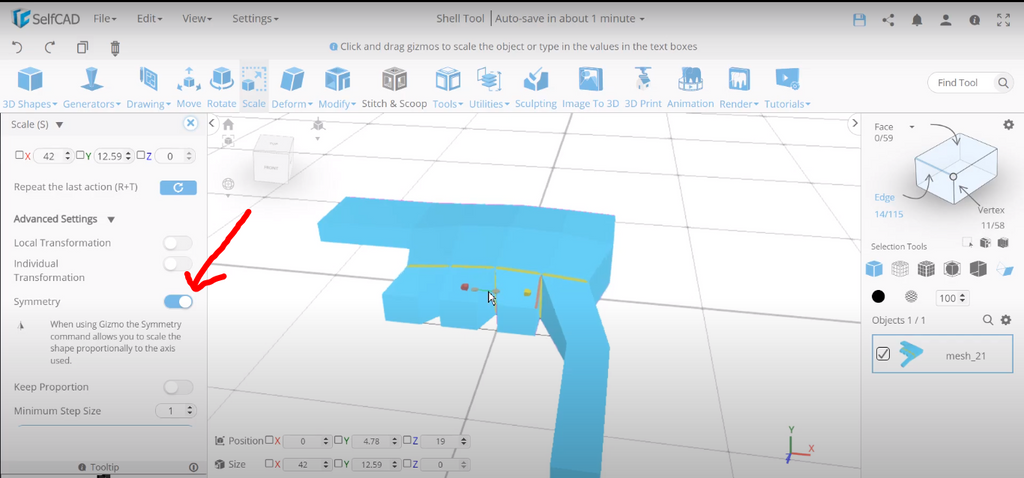Screen dimensions: 1024x478
Task: Toggle fullscreen mode icon
Action: (x=1004, y=20)
